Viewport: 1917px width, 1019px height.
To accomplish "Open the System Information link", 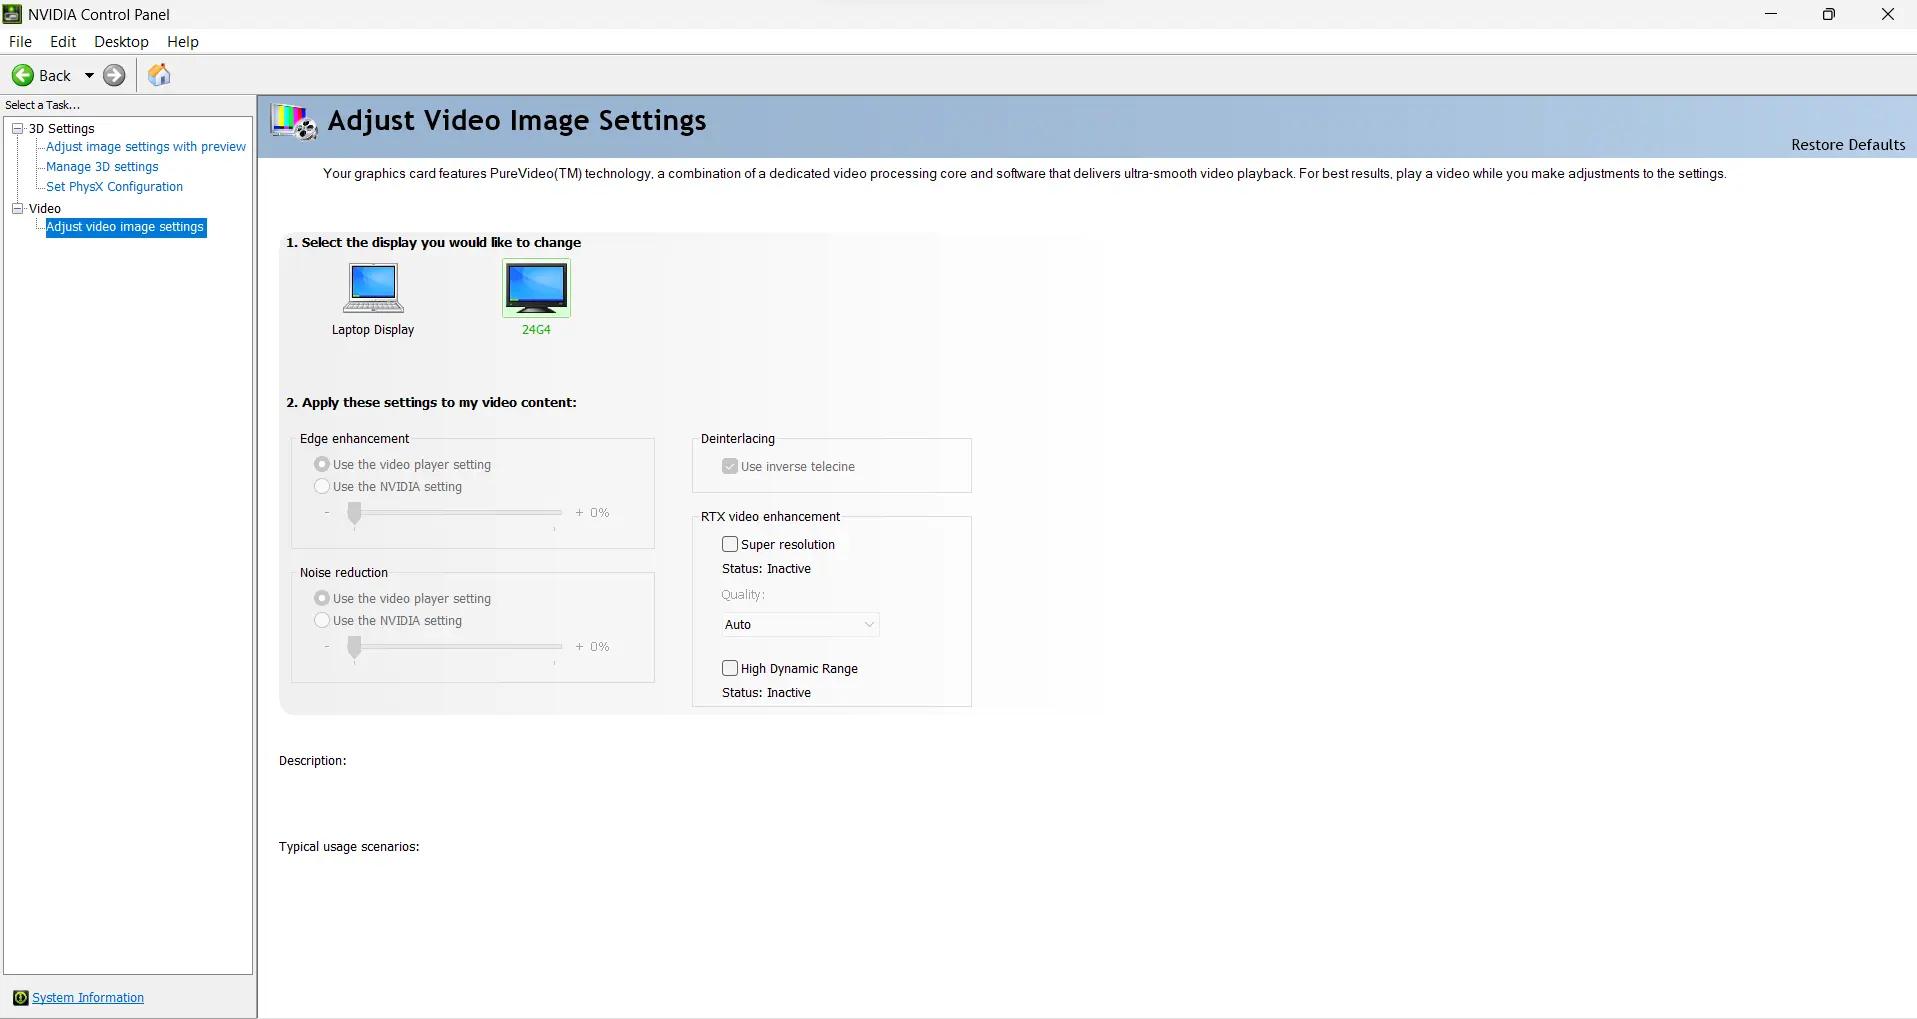I will point(88,998).
